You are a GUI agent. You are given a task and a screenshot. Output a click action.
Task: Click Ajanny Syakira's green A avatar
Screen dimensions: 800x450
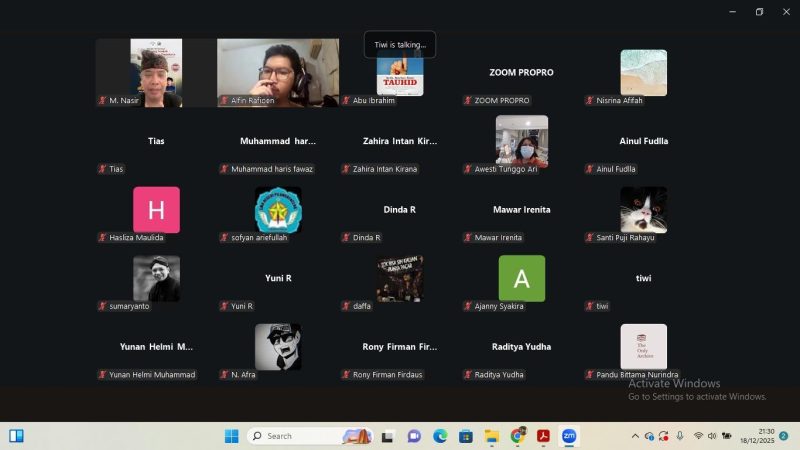(x=521, y=278)
